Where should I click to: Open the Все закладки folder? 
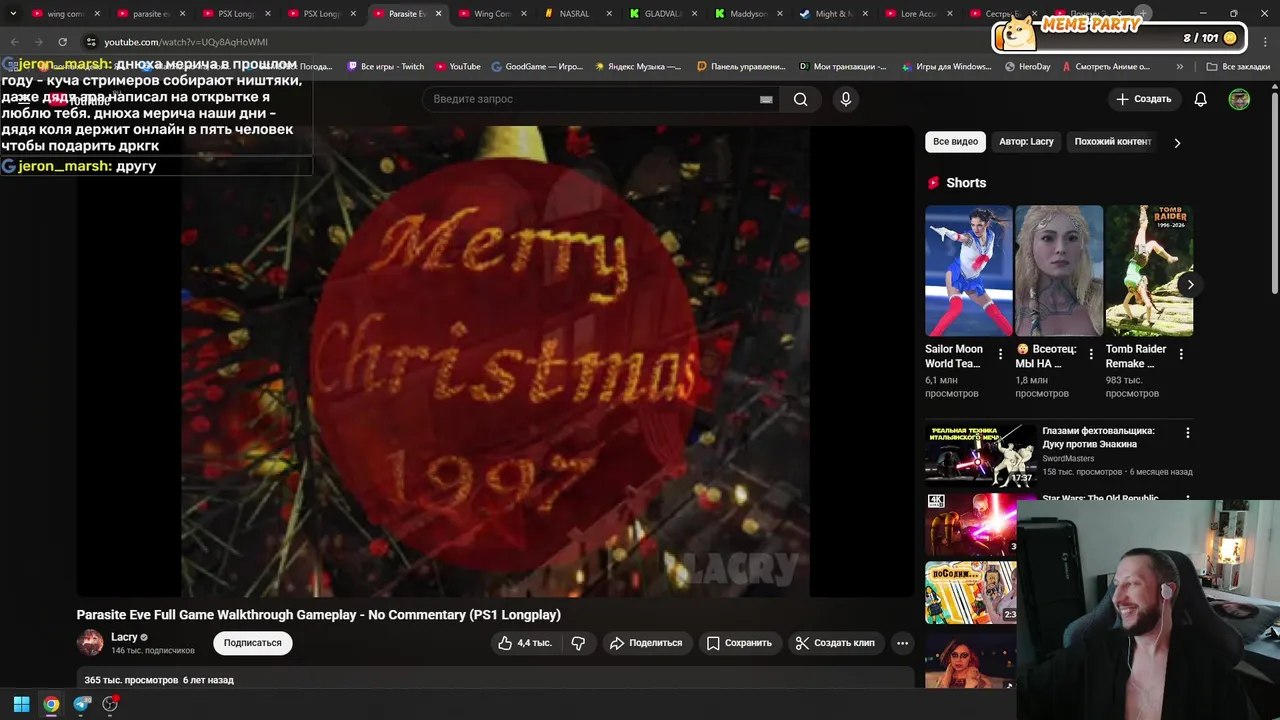1238,67
